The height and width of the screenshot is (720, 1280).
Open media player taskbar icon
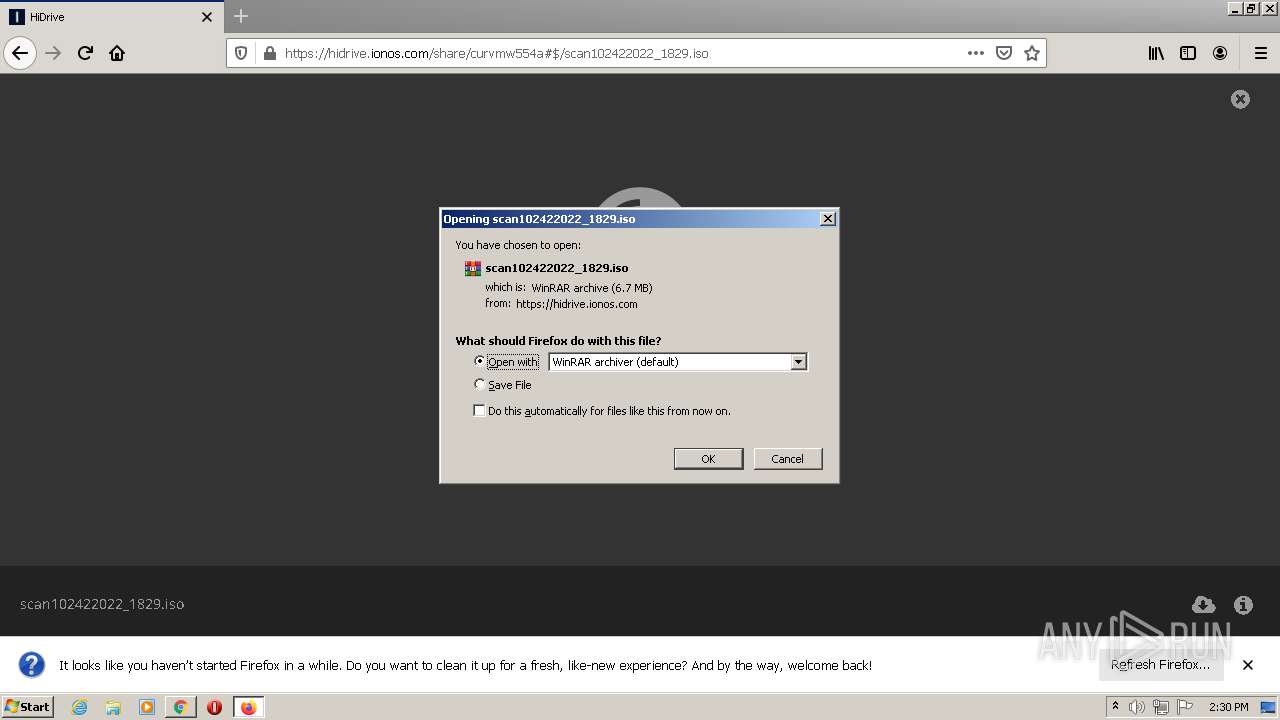[x=147, y=707]
